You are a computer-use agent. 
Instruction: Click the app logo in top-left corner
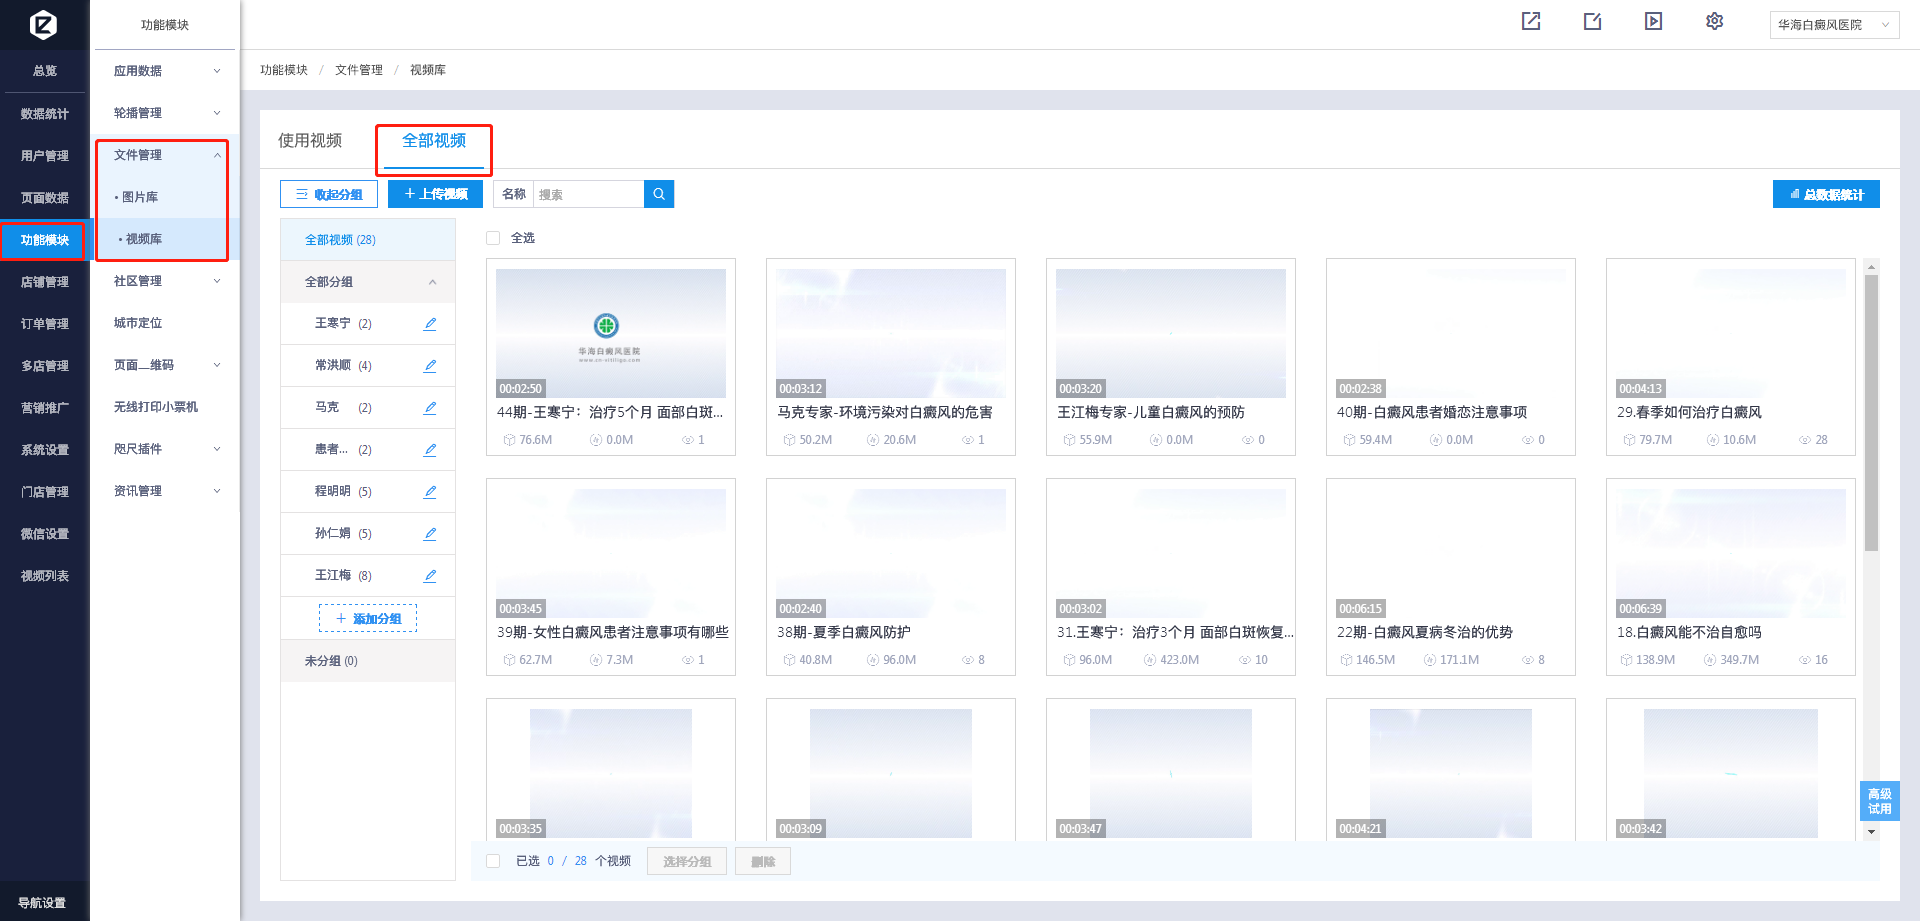pyautogui.click(x=44, y=24)
